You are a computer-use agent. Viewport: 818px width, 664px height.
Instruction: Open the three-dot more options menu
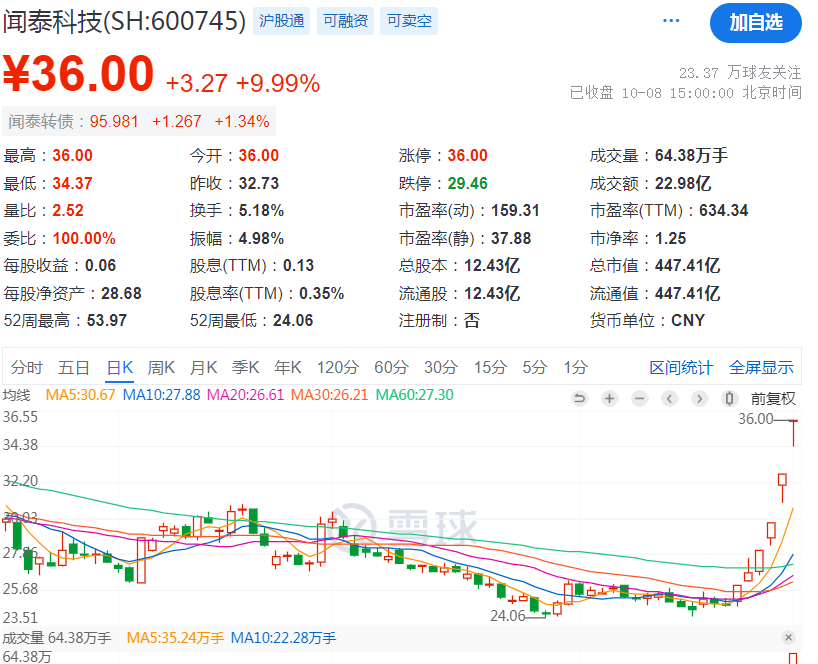671,21
